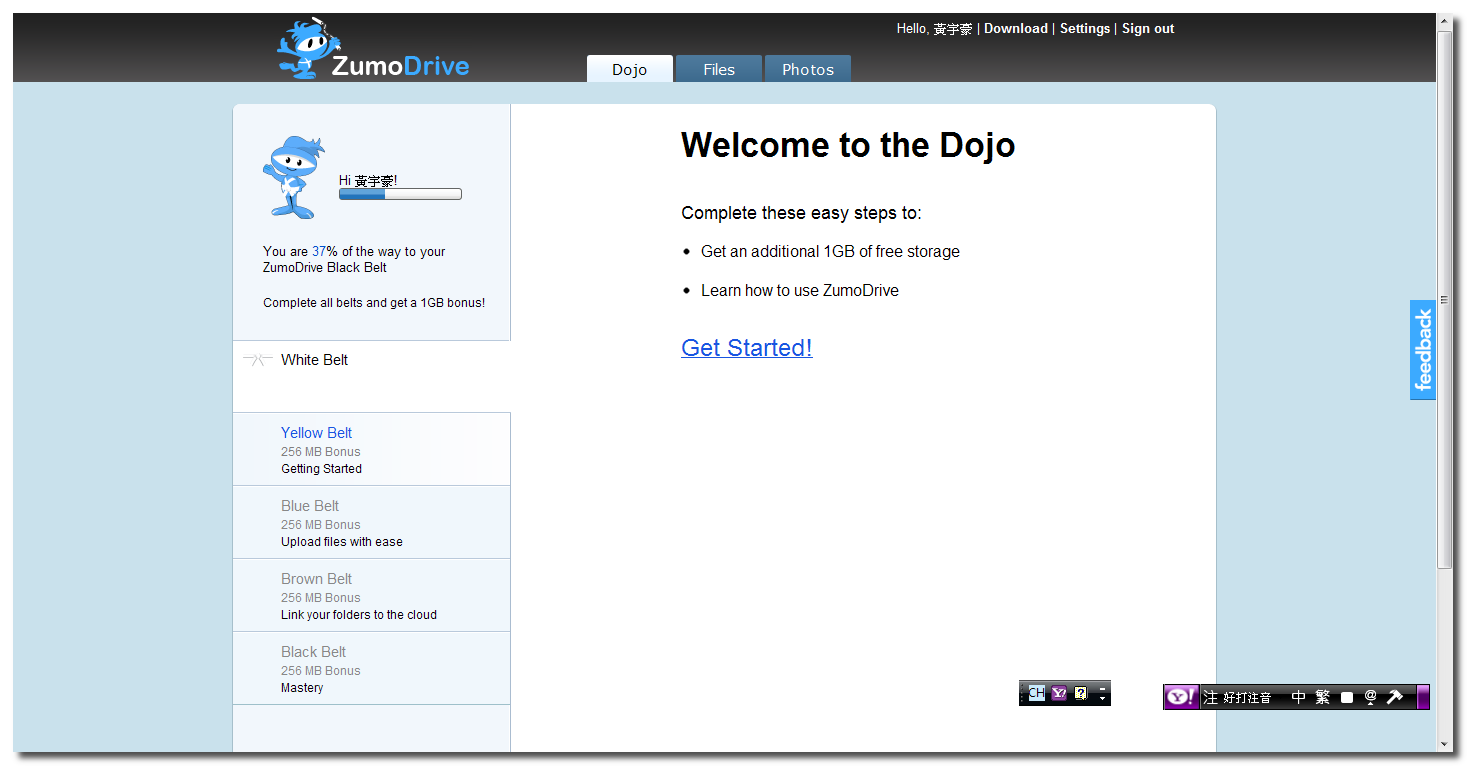
Task: Click the scrollbar down arrow
Action: point(1444,744)
